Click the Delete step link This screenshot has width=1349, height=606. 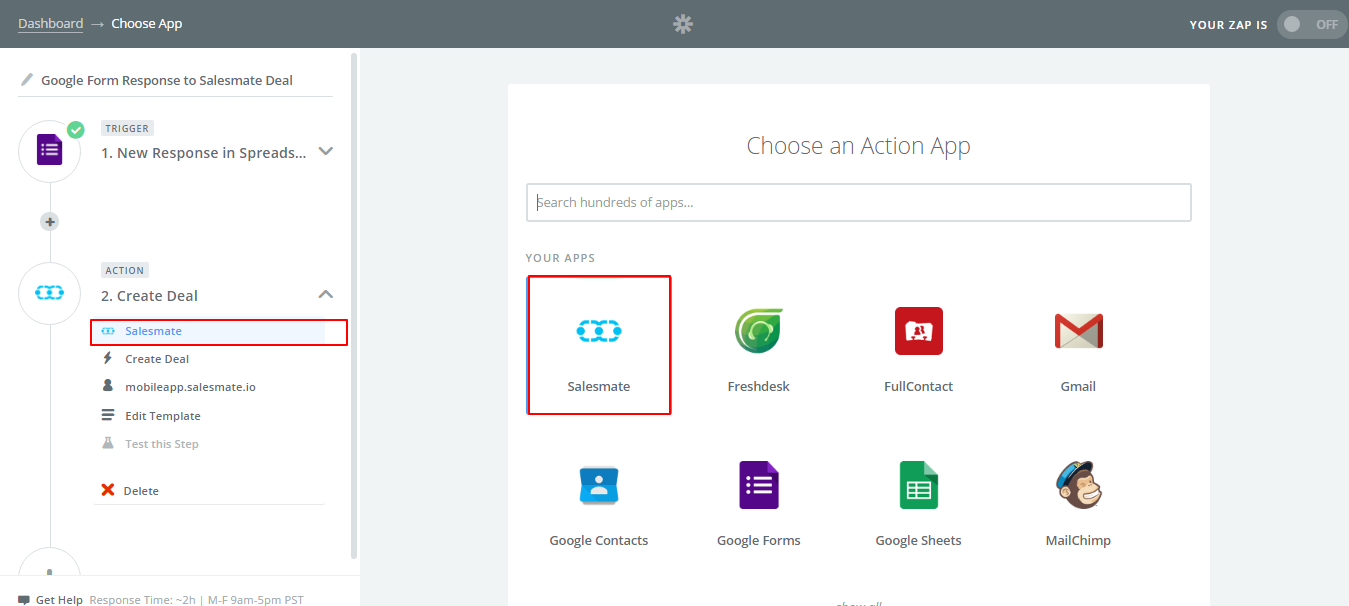[x=141, y=491]
